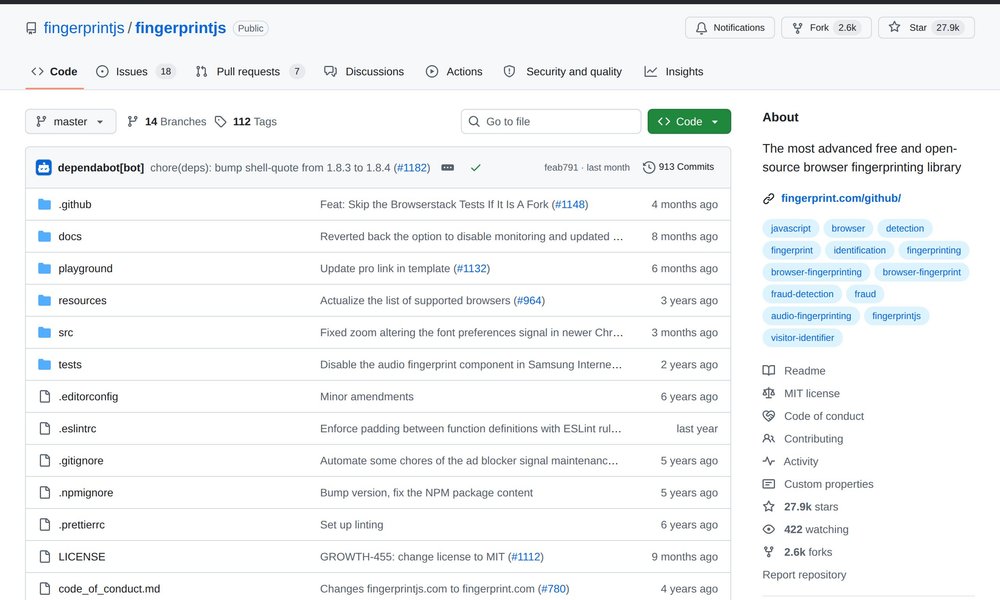1000x600 pixels.
Task: Click the Notifications bell icon
Action: pos(702,28)
